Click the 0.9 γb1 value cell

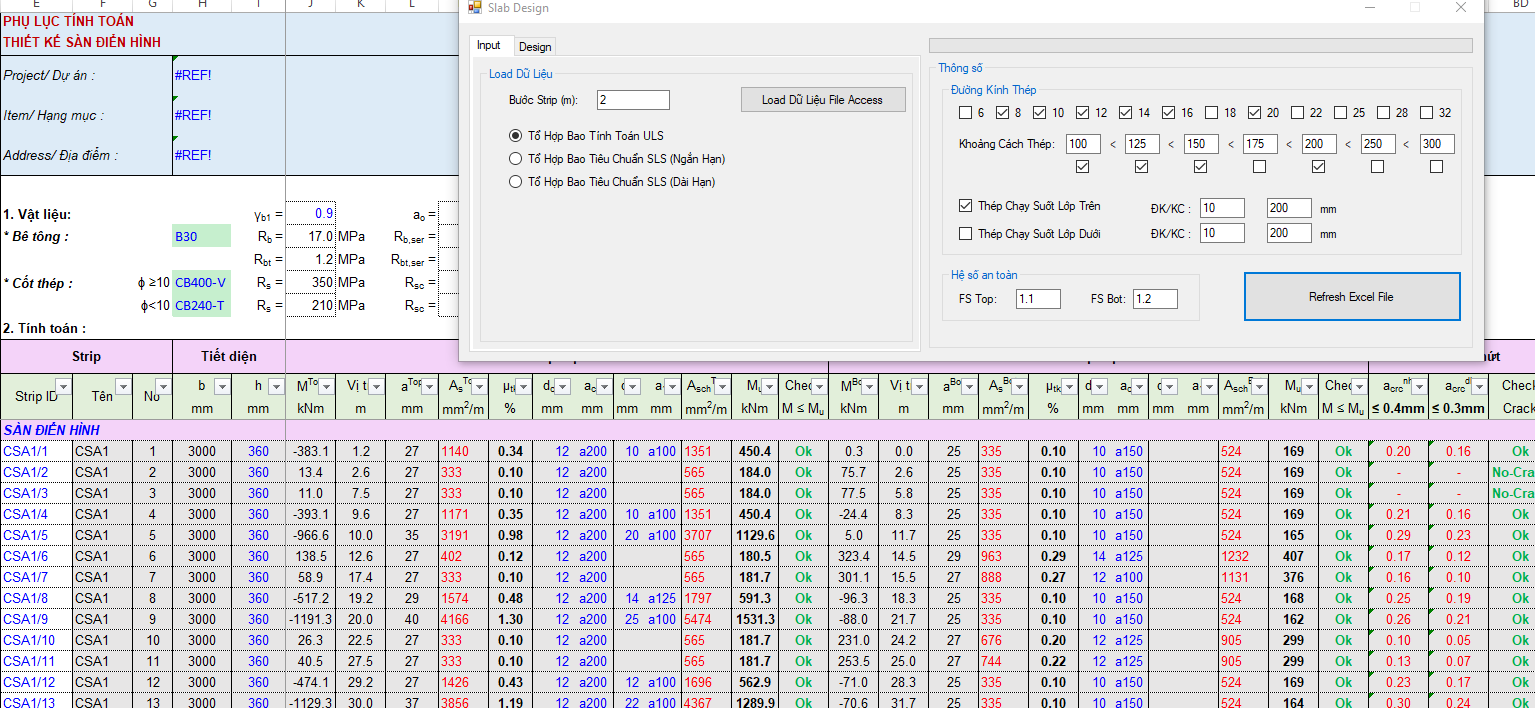coord(311,214)
